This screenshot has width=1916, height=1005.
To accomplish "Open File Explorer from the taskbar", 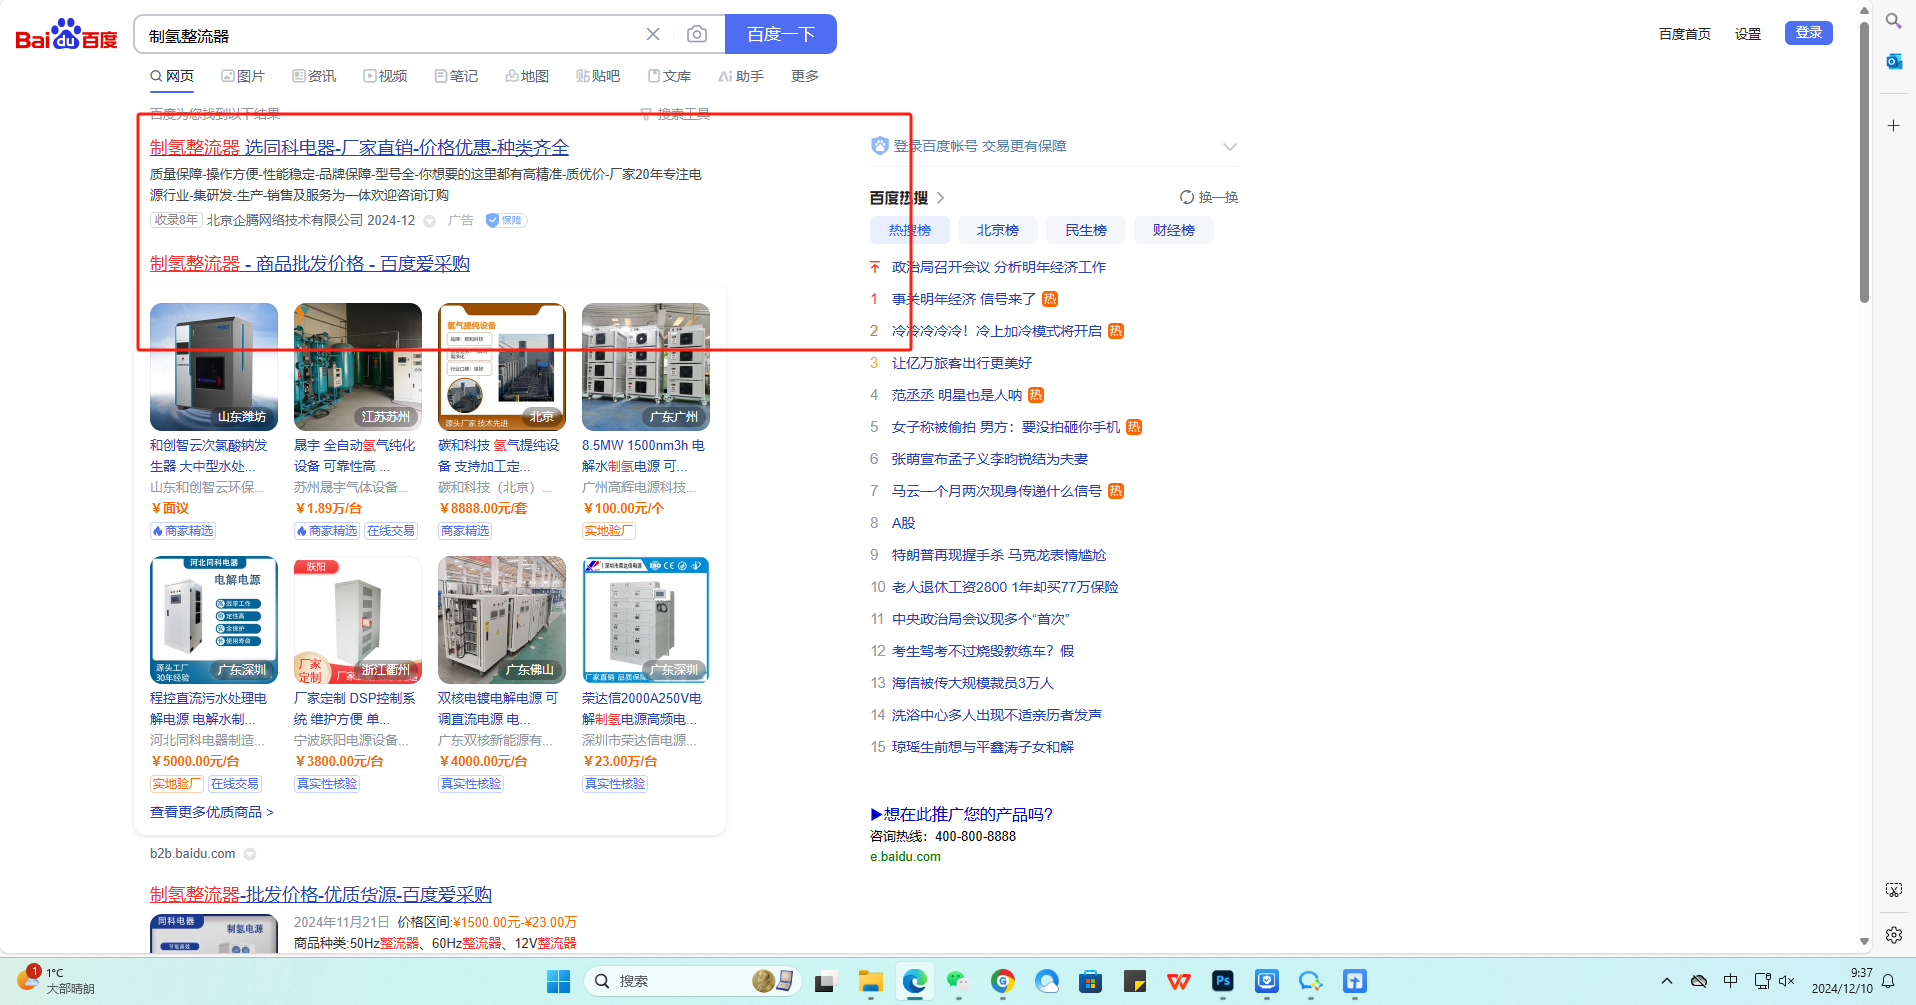I will point(871,981).
